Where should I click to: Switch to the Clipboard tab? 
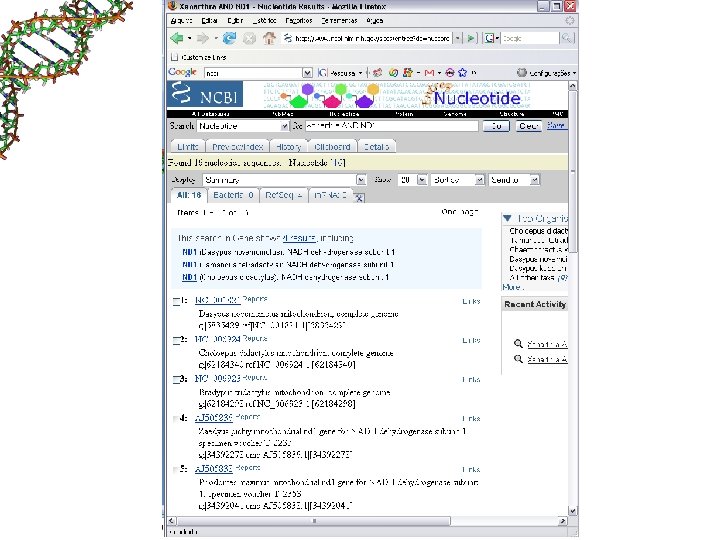tap(332, 146)
